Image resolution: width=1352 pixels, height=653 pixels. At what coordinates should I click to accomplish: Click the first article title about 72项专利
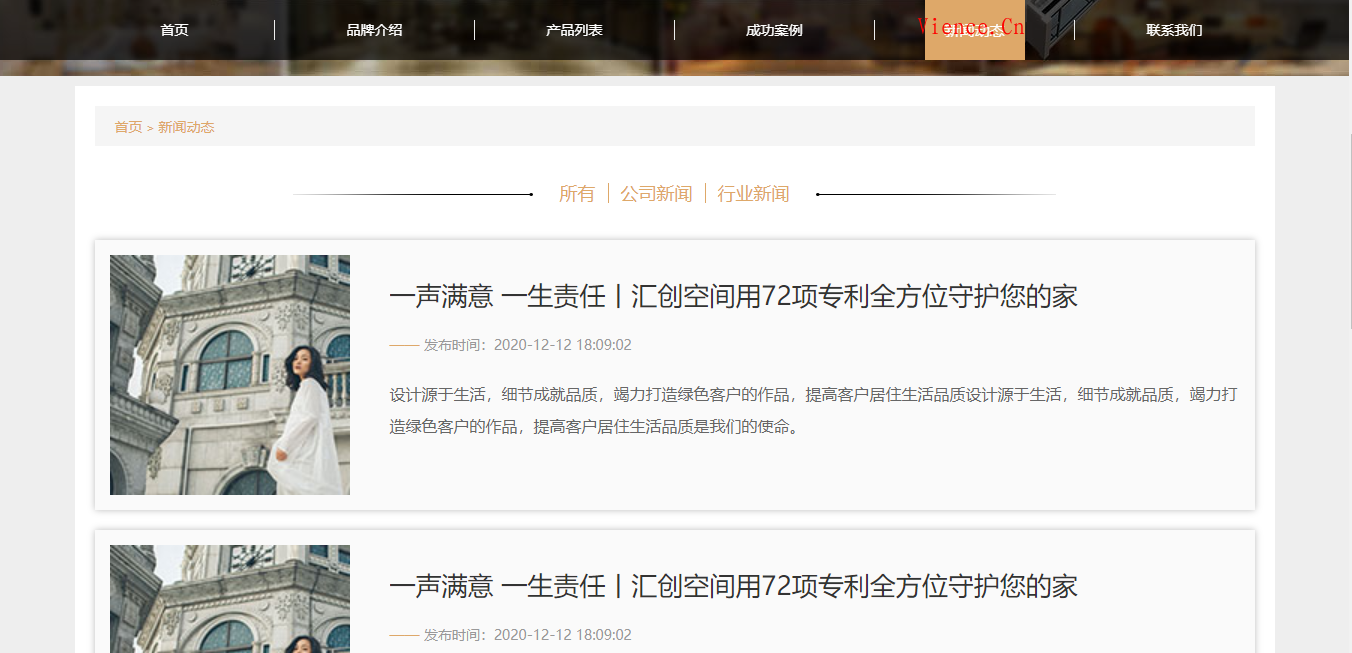[x=733, y=296]
